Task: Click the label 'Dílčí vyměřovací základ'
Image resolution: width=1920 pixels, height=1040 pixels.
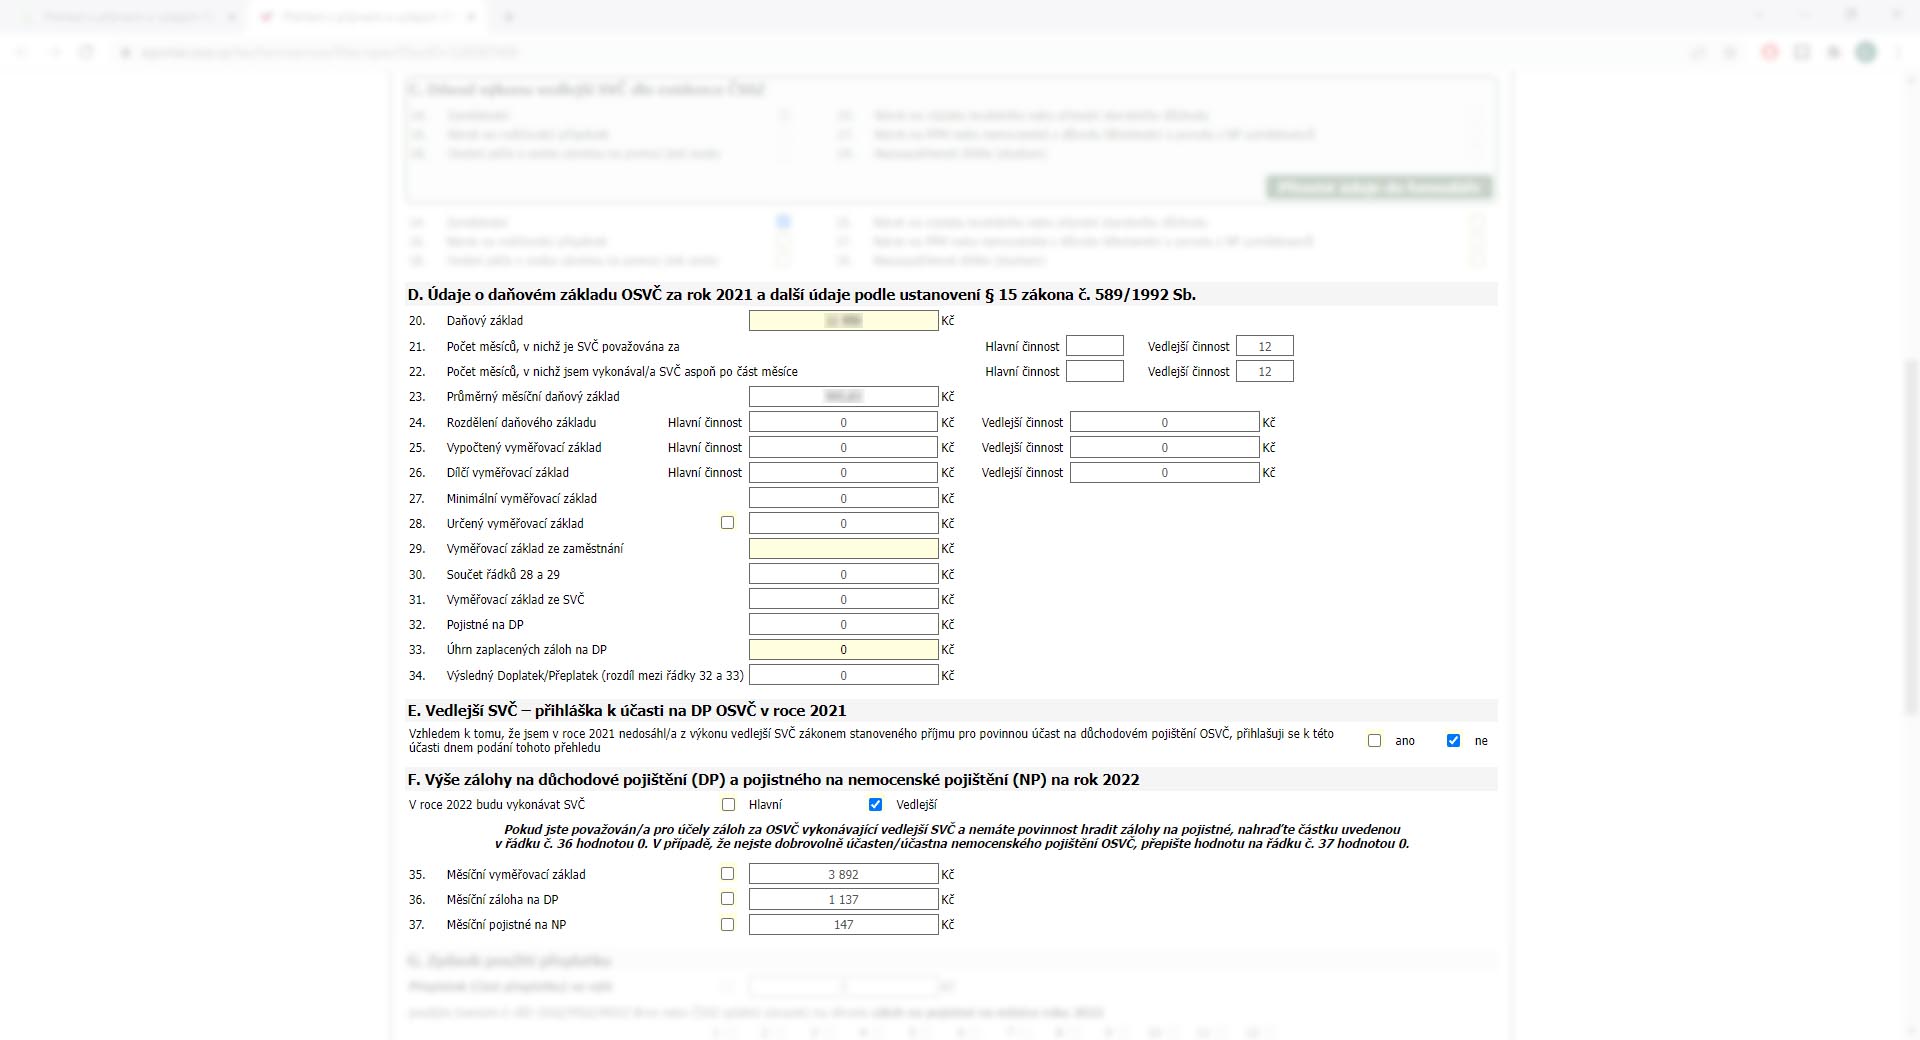Action: pos(508,473)
